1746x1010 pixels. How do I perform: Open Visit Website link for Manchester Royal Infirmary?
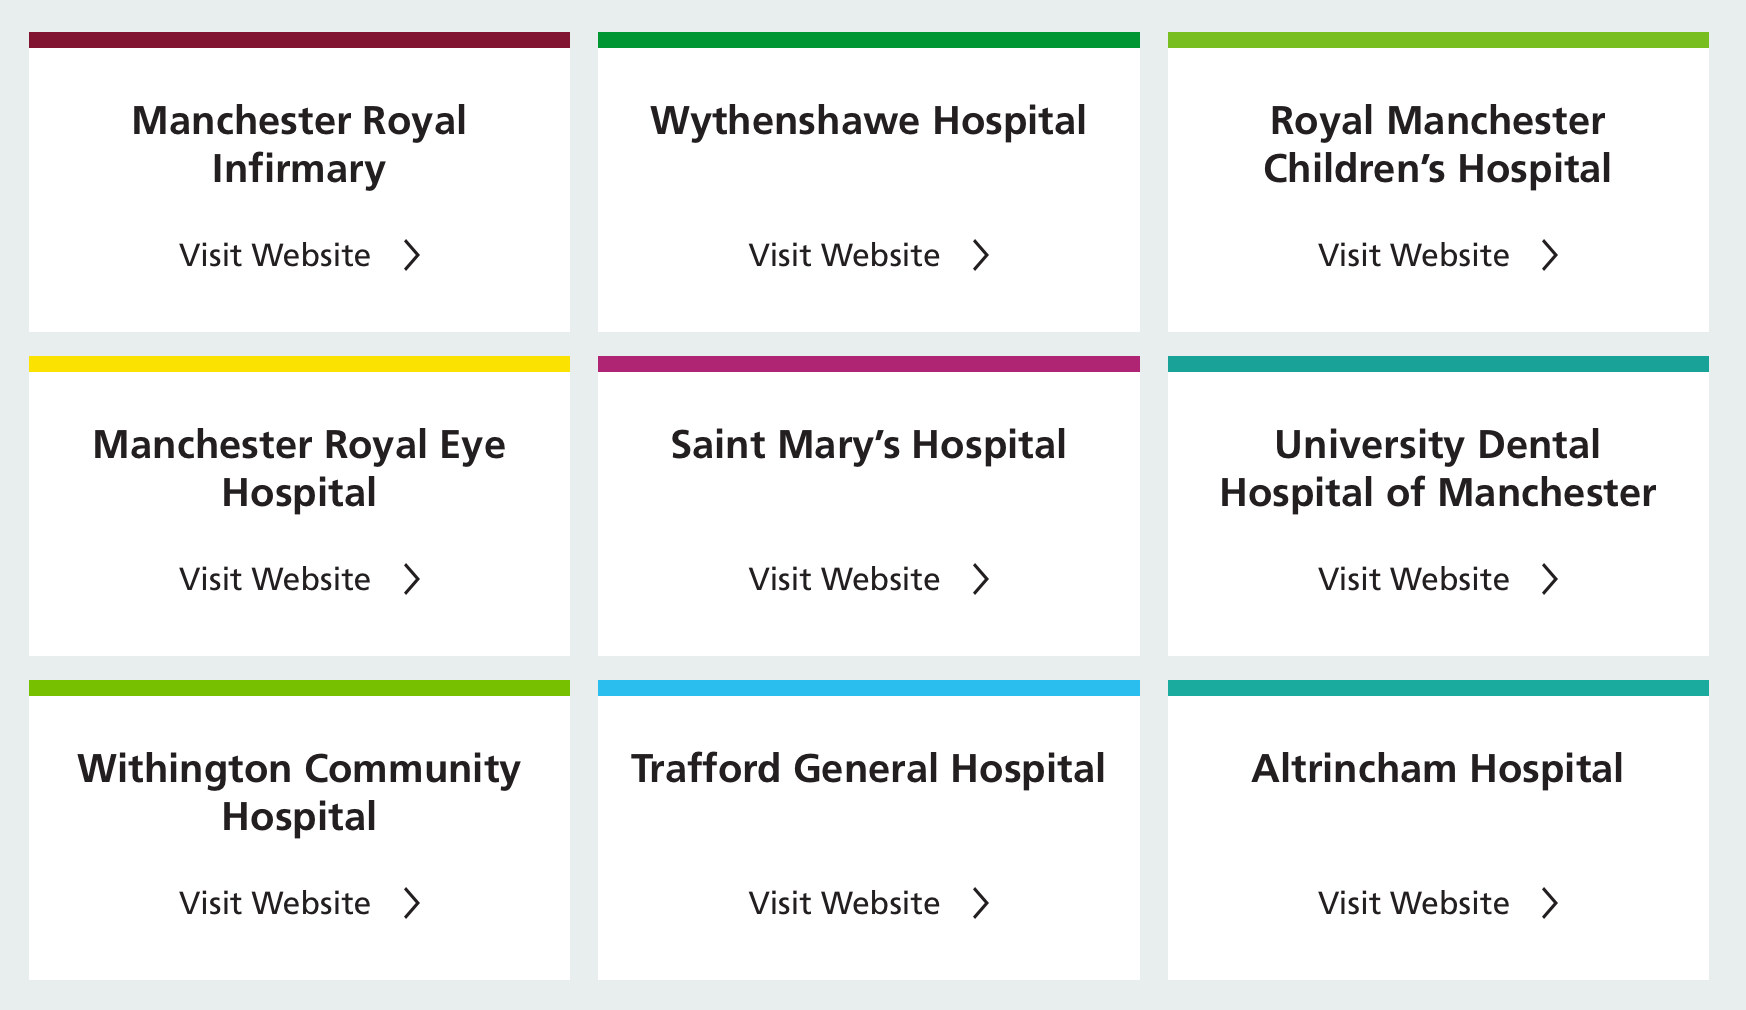[275, 255]
